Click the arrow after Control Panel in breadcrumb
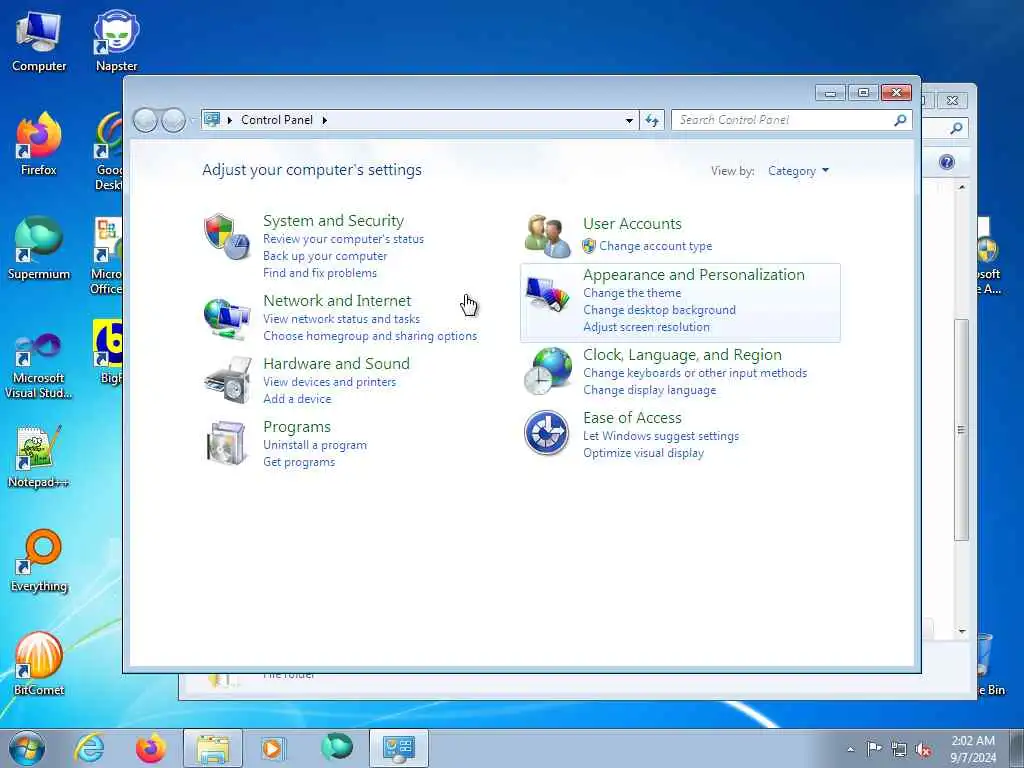This screenshot has width=1024, height=768. click(325, 120)
